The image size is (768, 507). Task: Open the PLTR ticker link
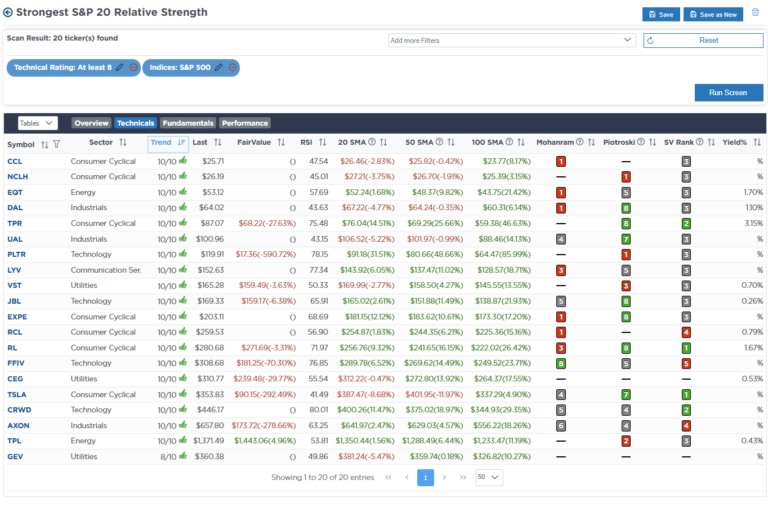tap(17, 254)
